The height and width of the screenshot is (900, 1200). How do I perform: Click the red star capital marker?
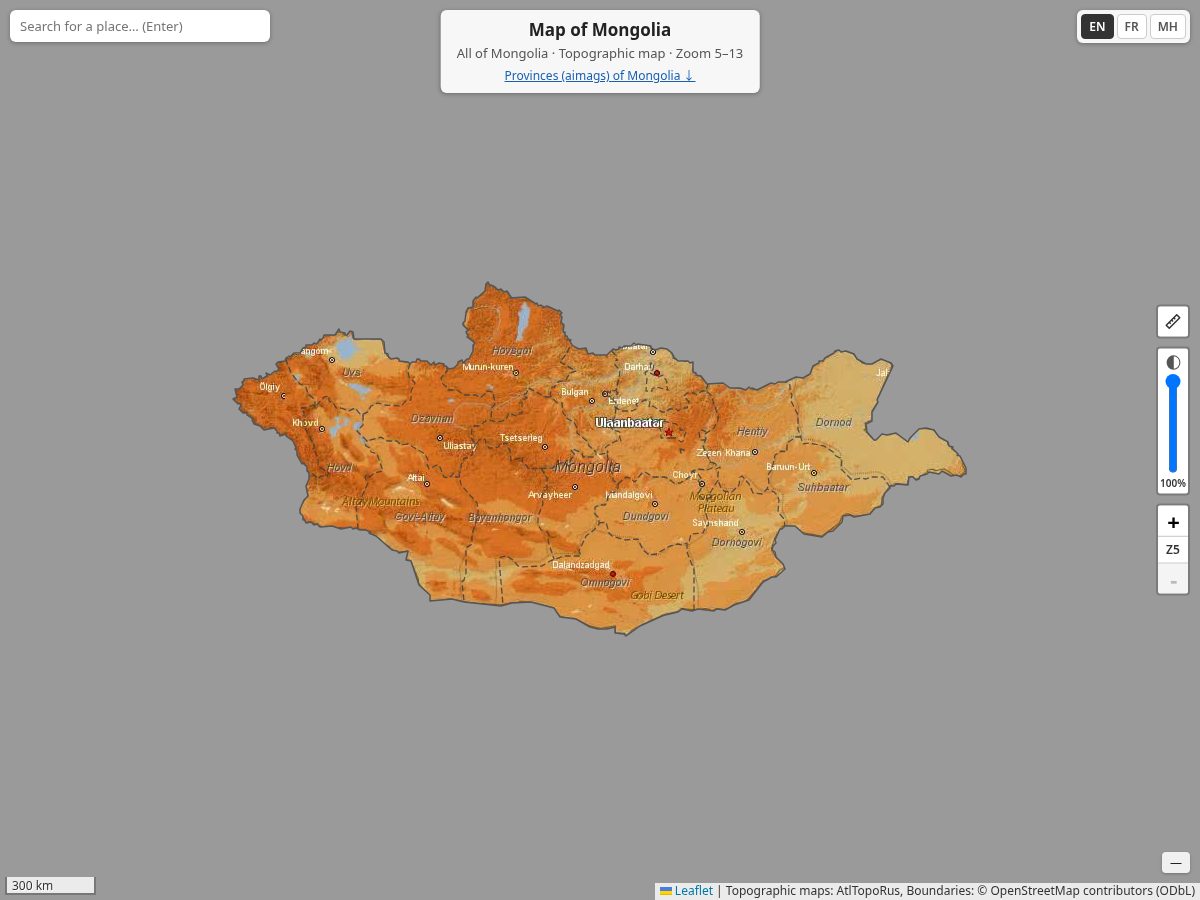click(x=669, y=432)
